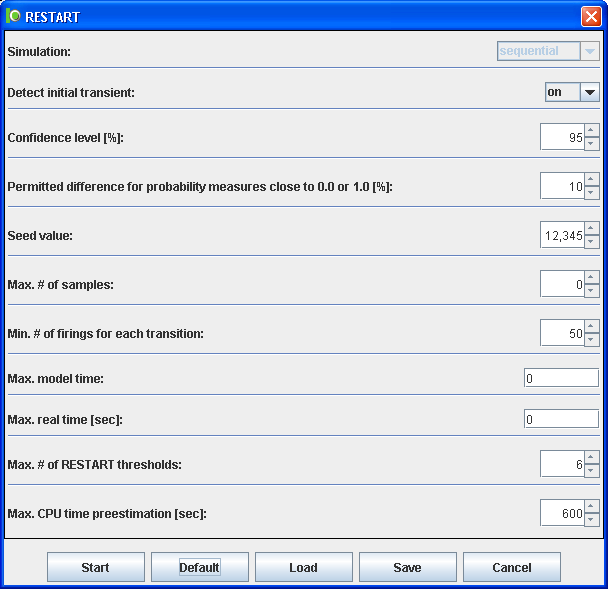
Task: Cancel the RESTART dialog
Action: (512, 567)
